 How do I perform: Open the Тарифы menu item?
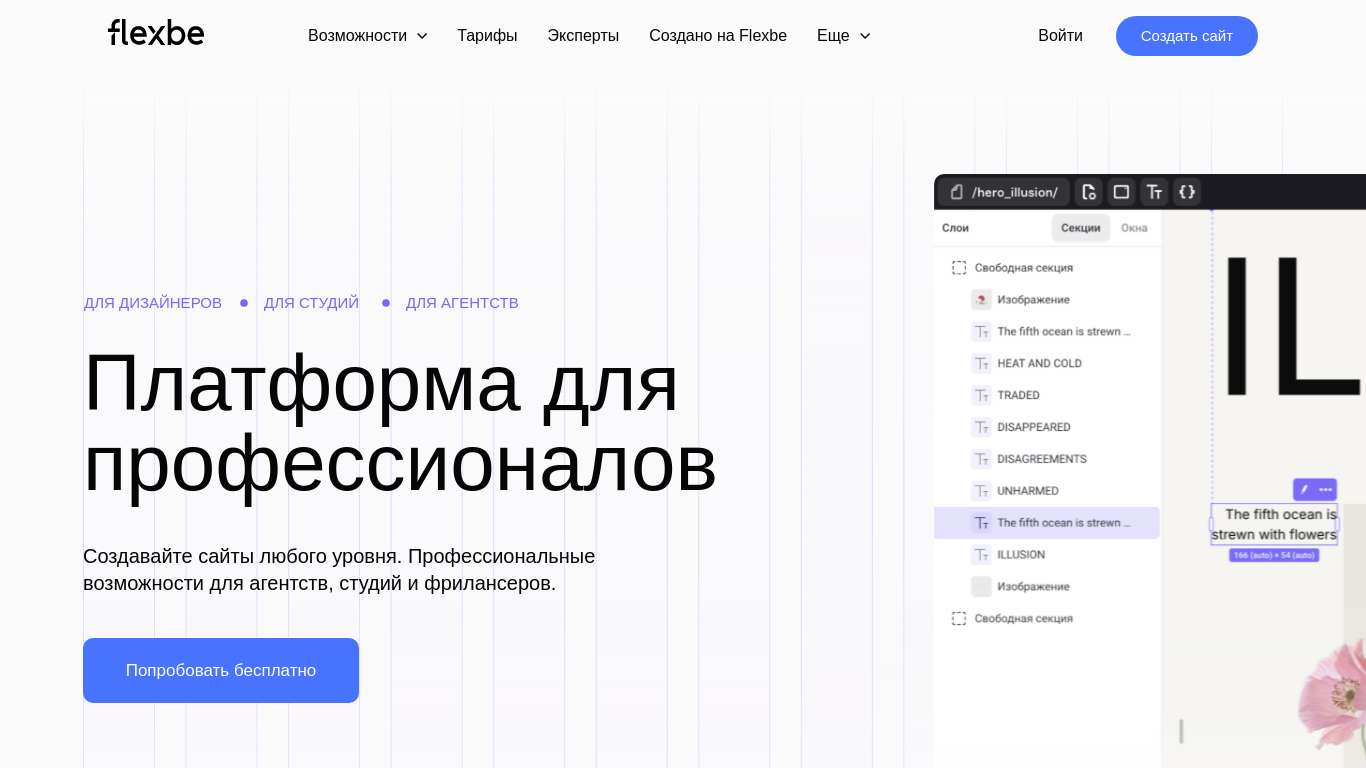coord(487,36)
